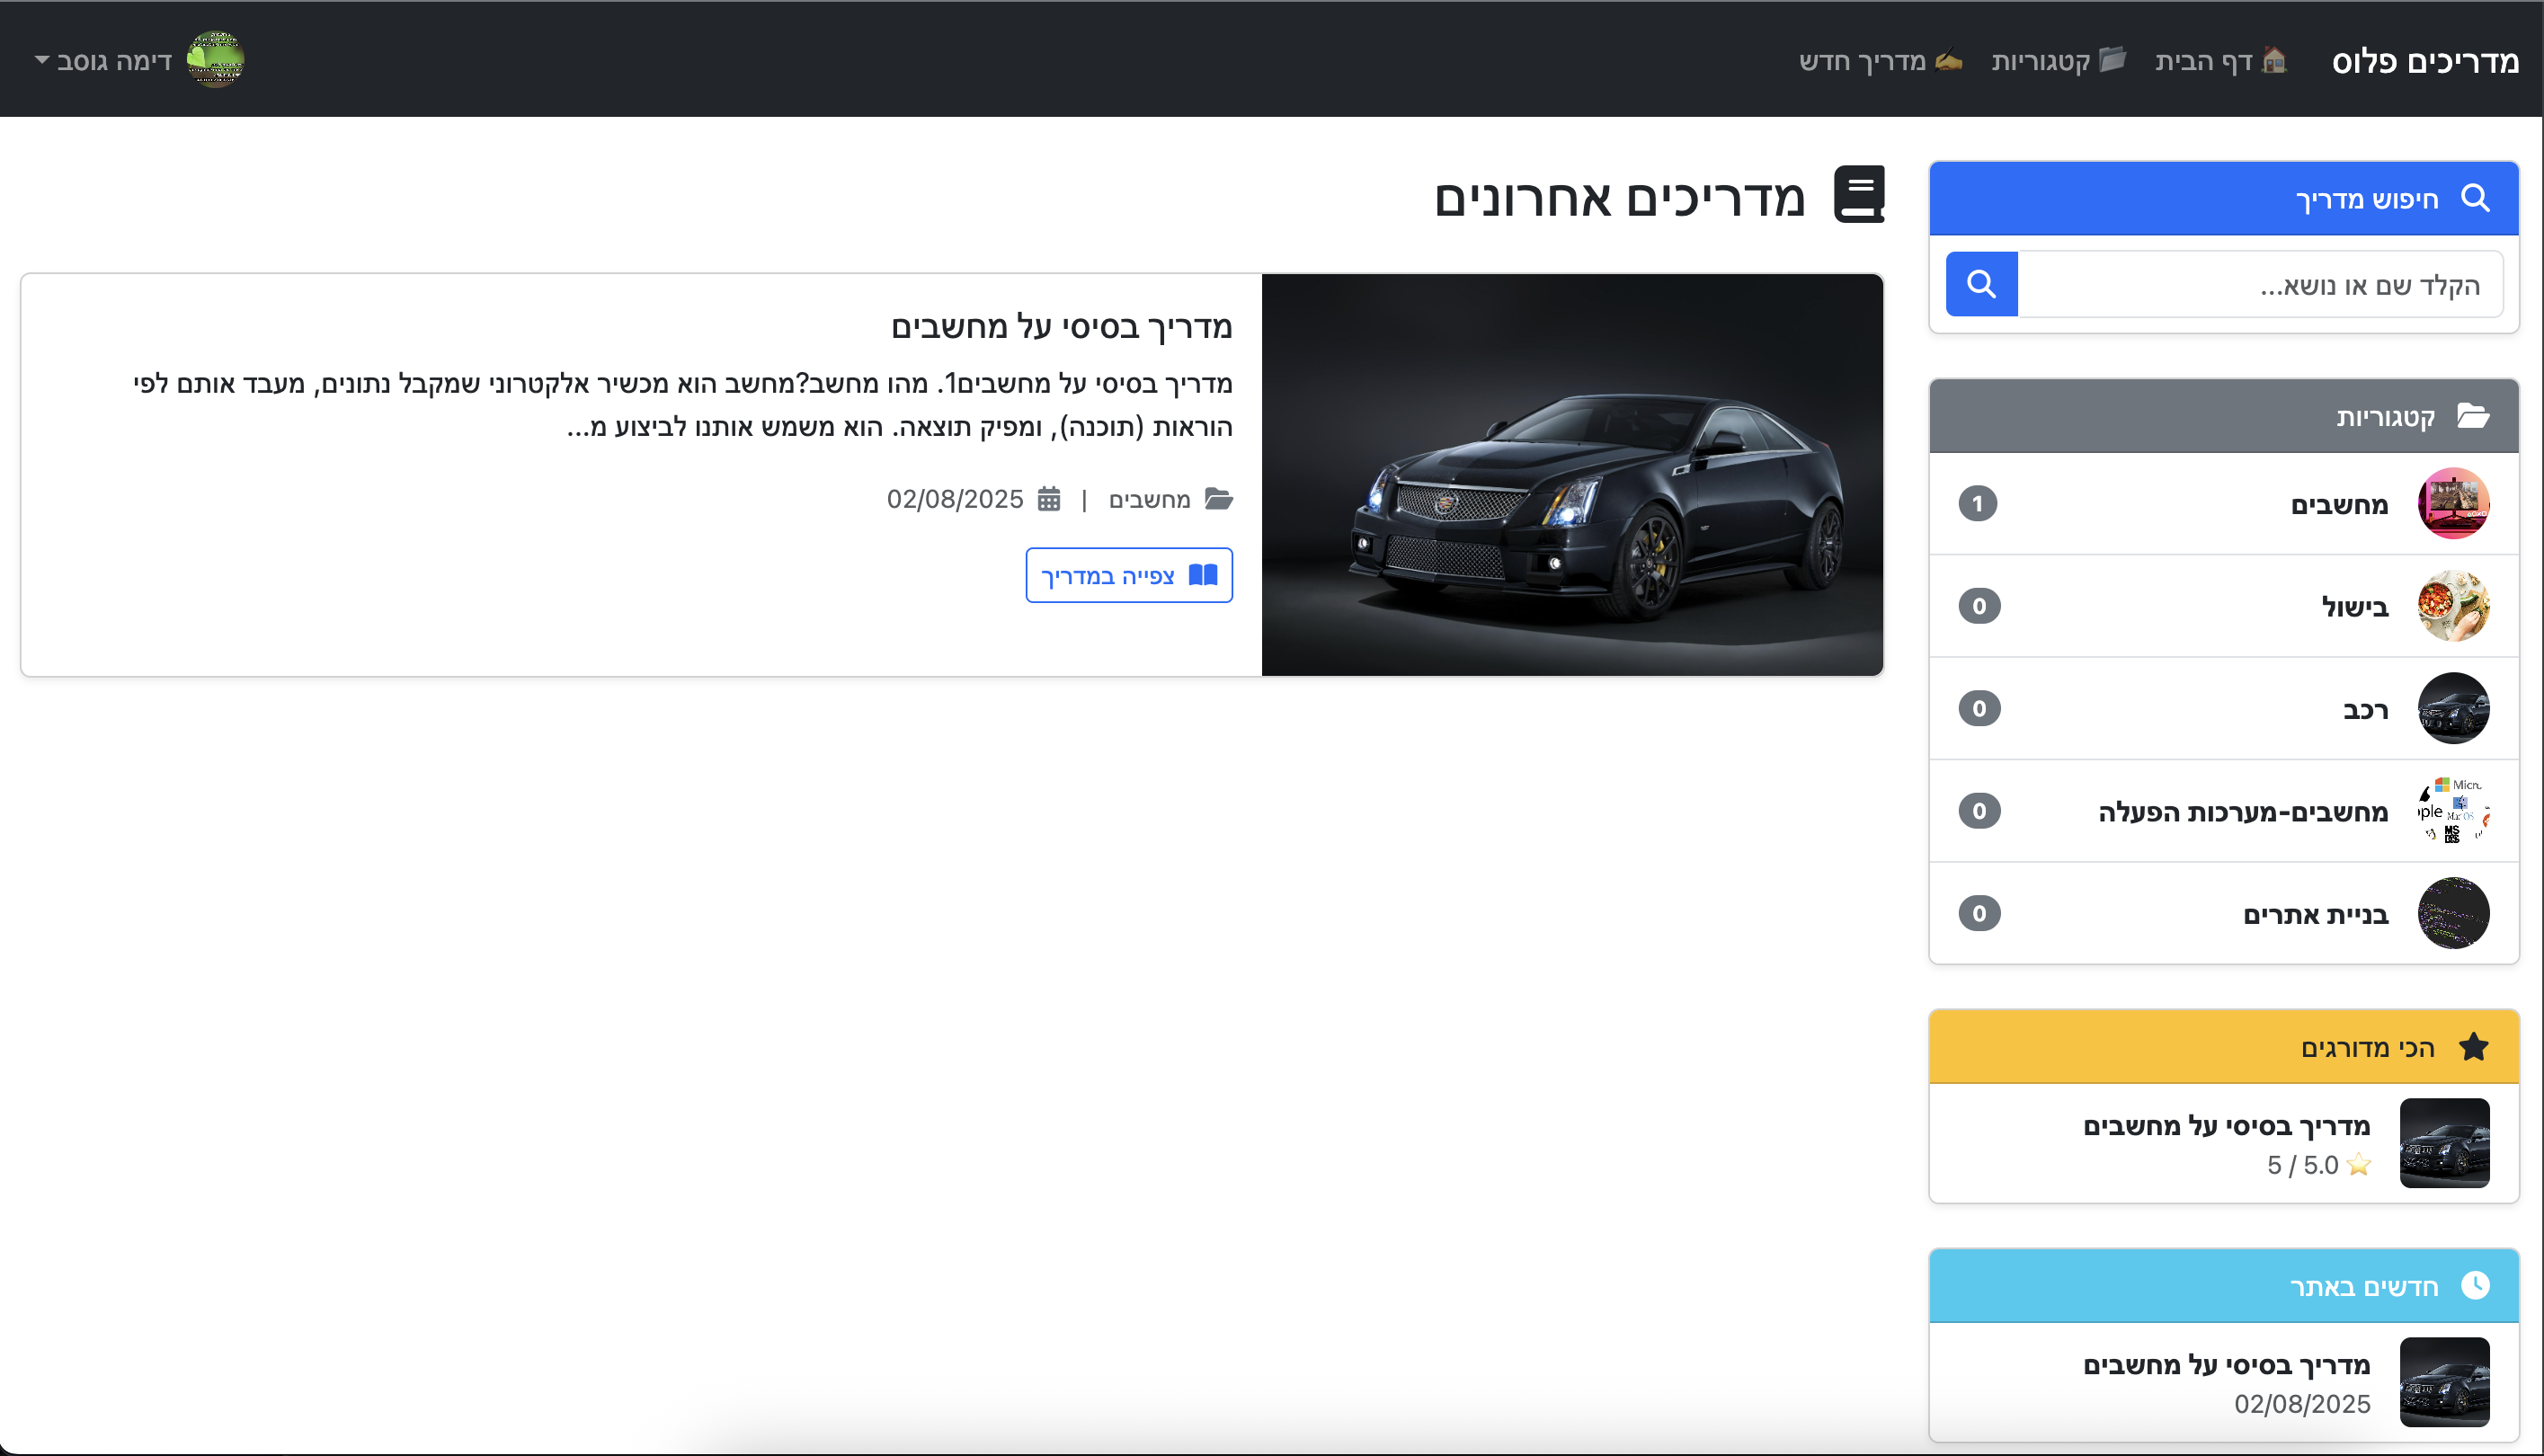Select the רכב category

(2366, 708)
